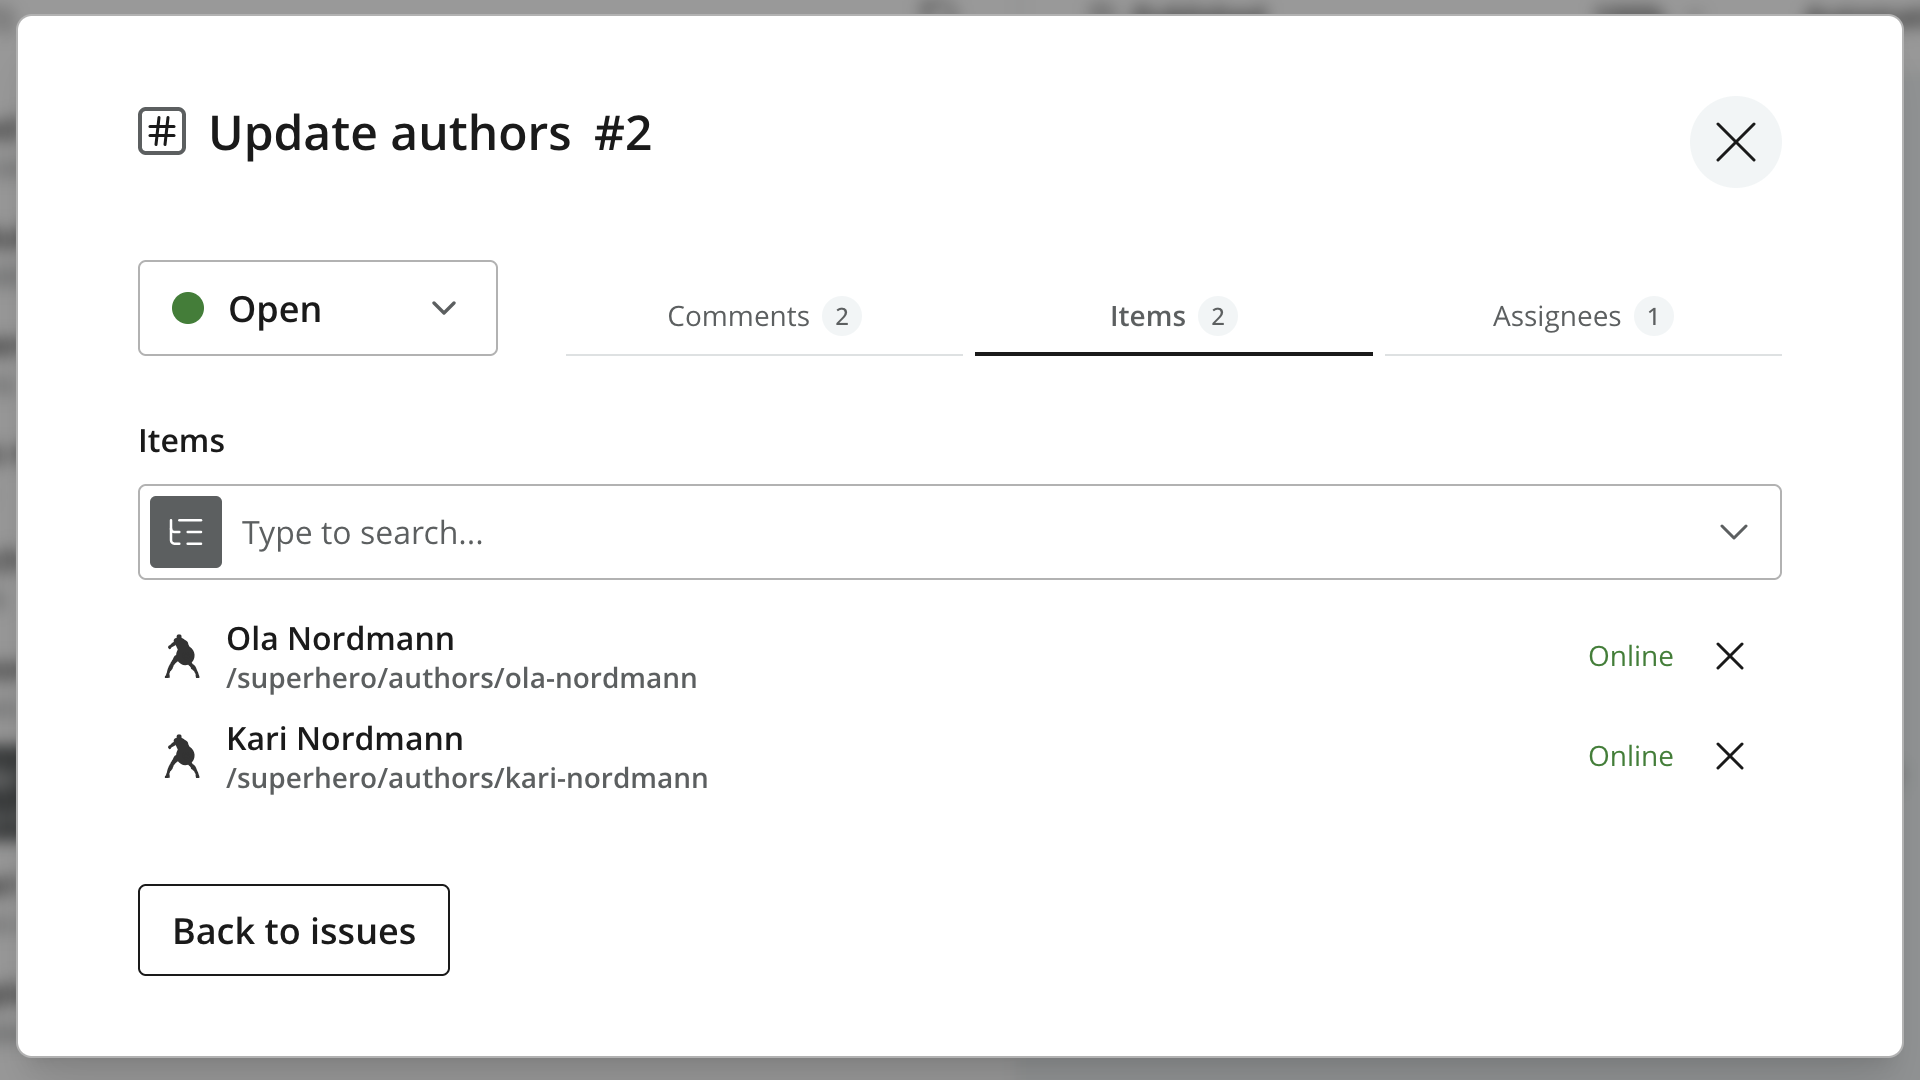1920x1080 pixels.
Task: Click Online status for Kari Nordmann
Action: click(1630, 756)
